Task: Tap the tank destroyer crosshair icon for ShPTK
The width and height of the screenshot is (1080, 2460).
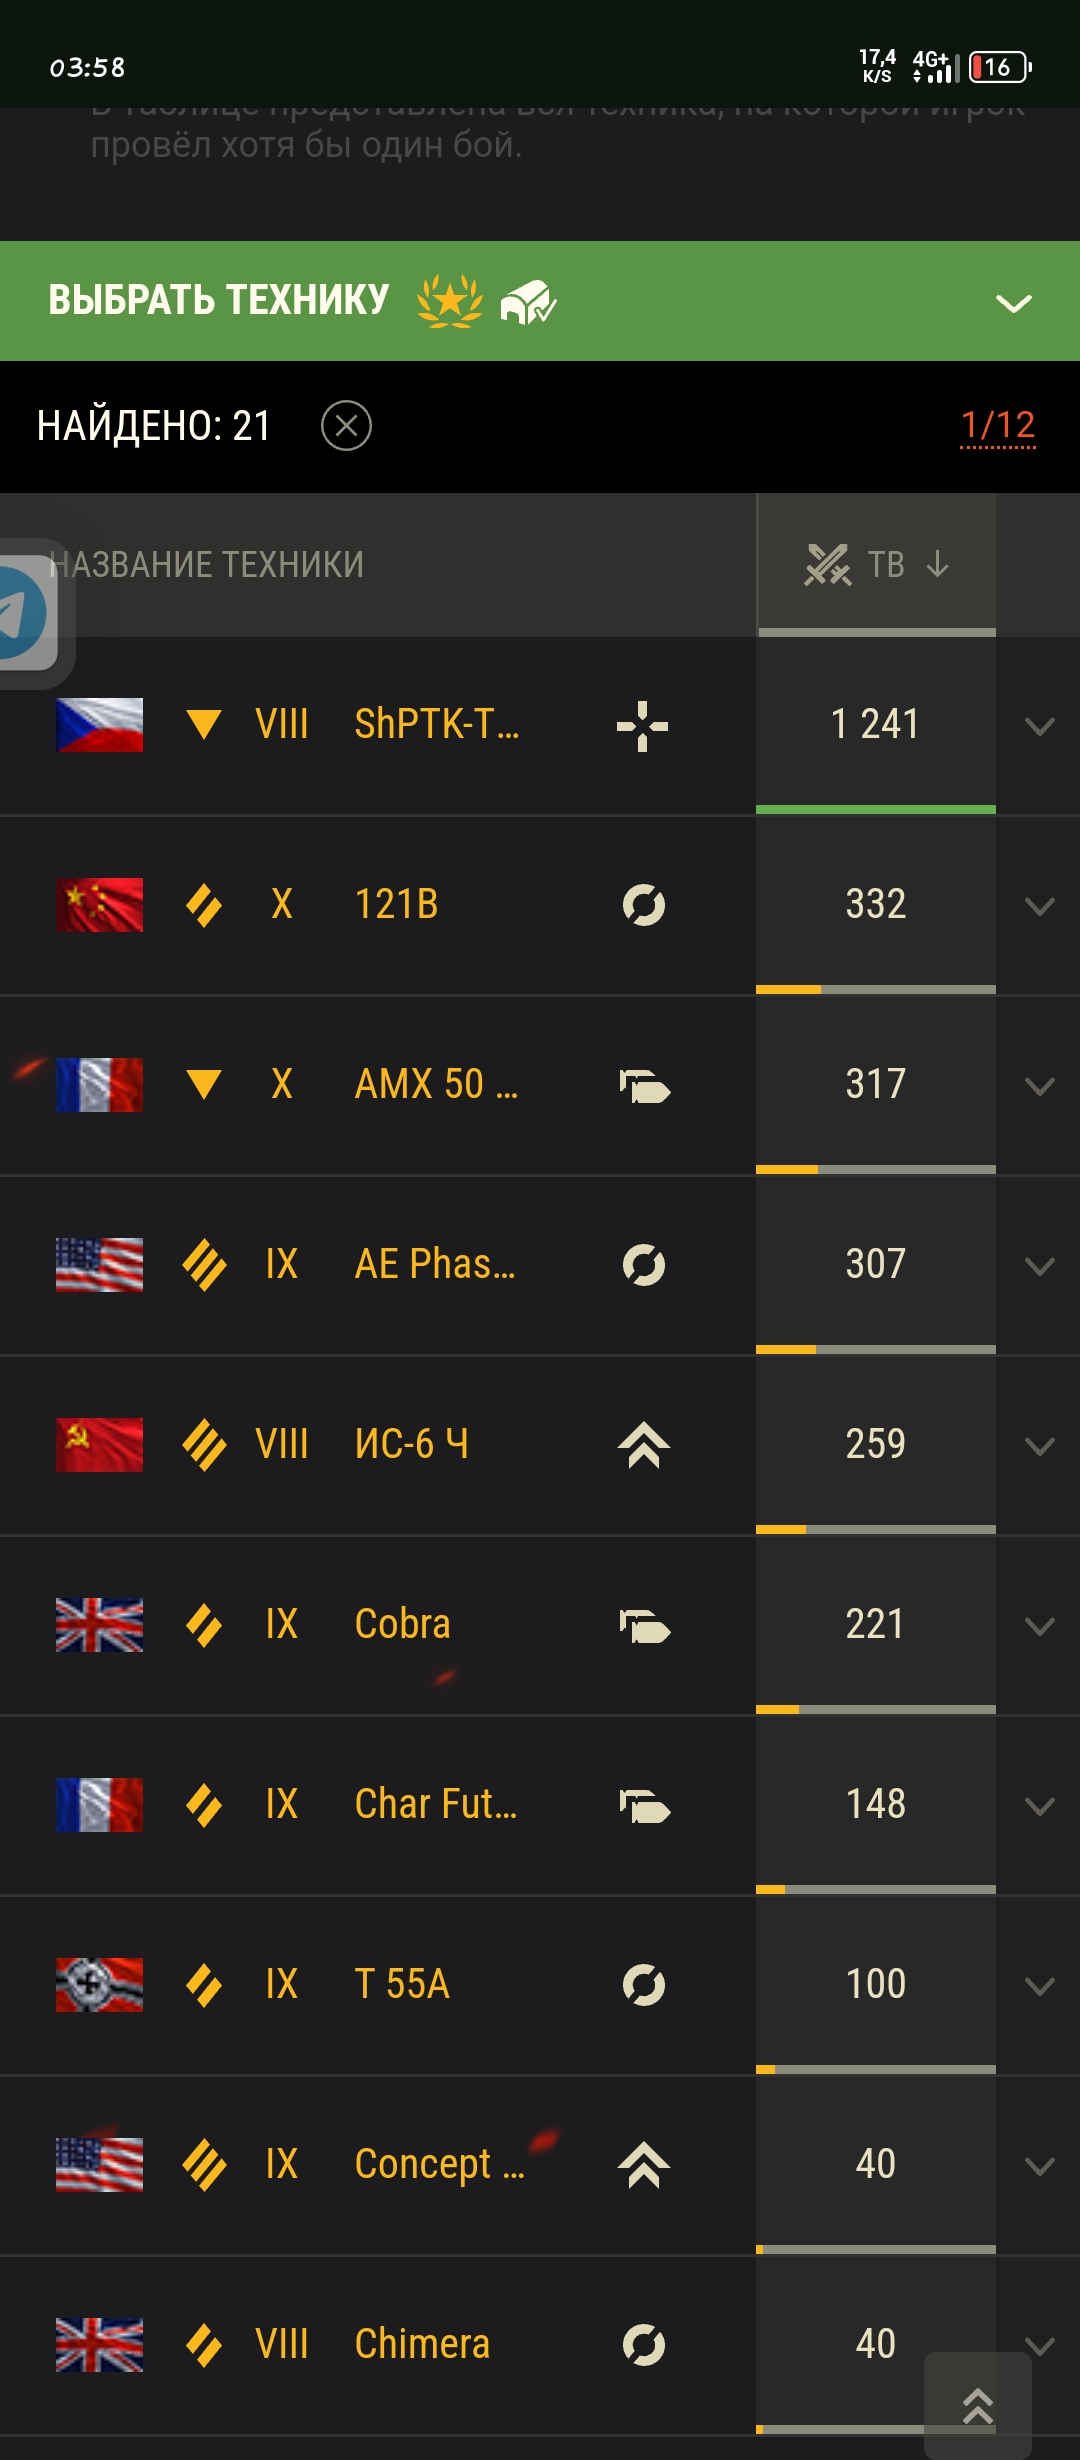Action: [x=642, y=726]
